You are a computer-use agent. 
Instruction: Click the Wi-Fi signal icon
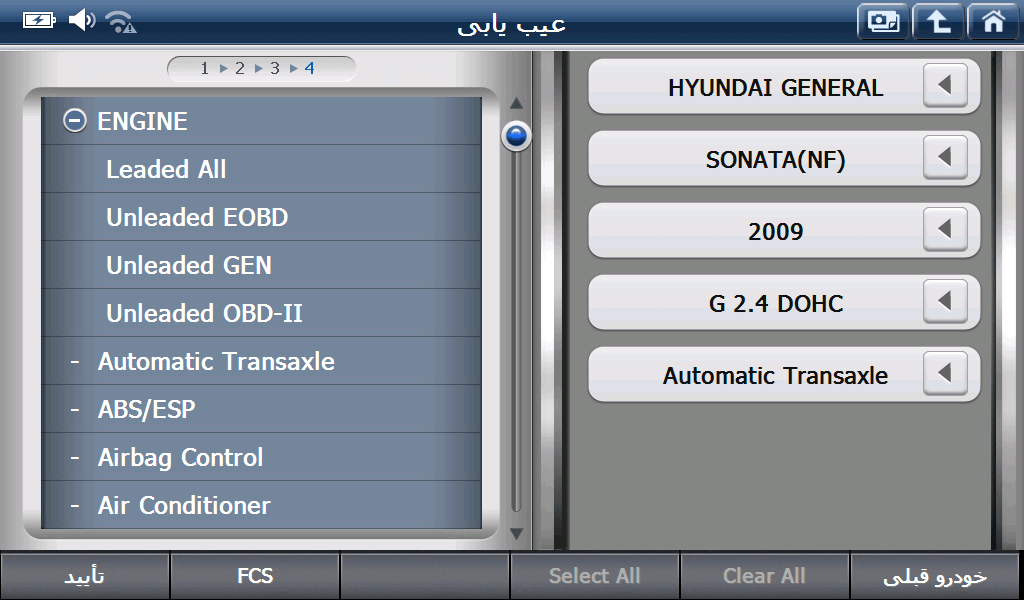pyautogui.click(x=121, y=21)
